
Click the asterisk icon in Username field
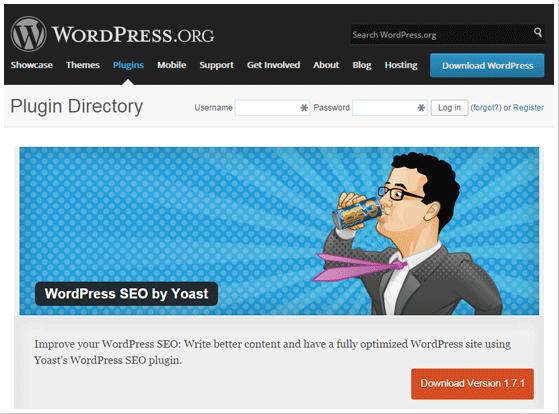coord(304,108)
